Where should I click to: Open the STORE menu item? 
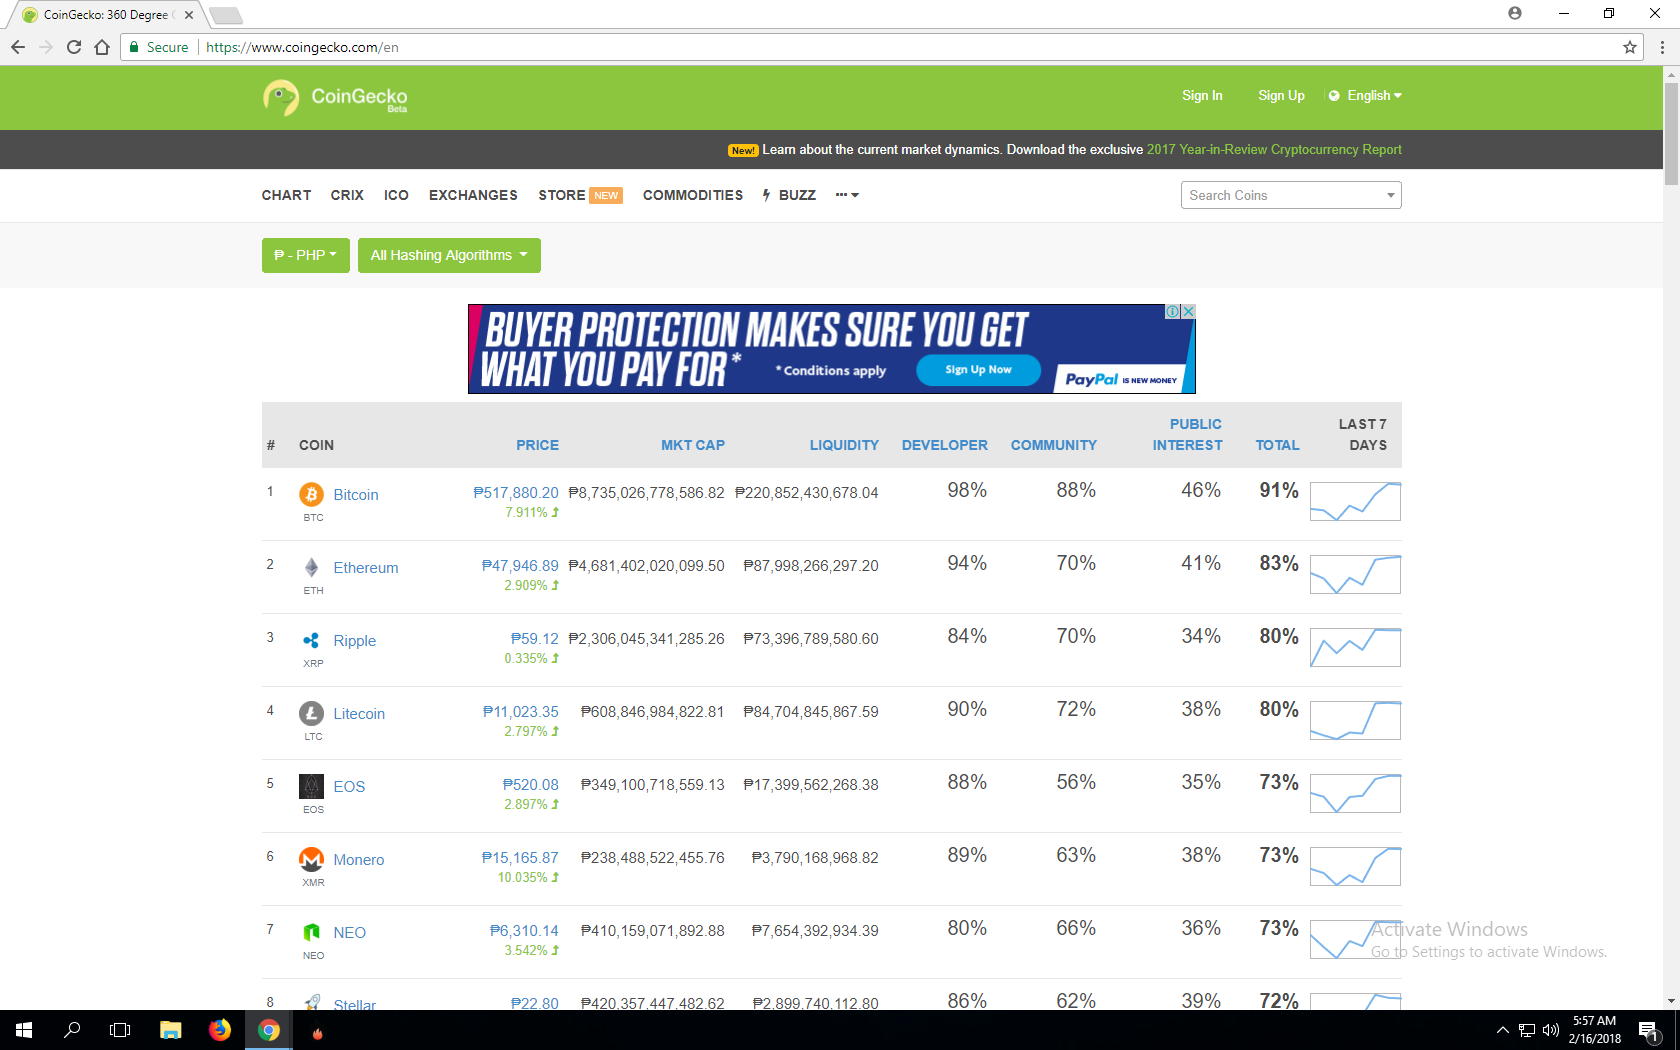(x=562, y=195)
